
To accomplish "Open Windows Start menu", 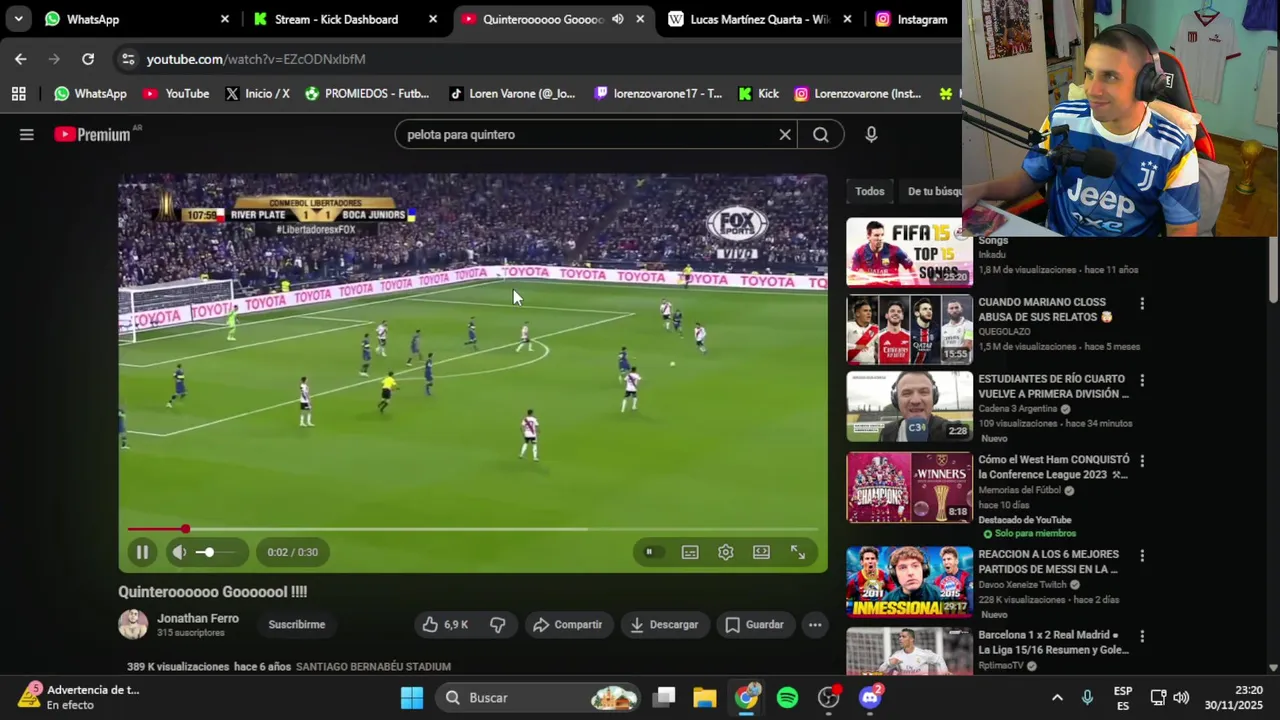I will coord(412,697).
